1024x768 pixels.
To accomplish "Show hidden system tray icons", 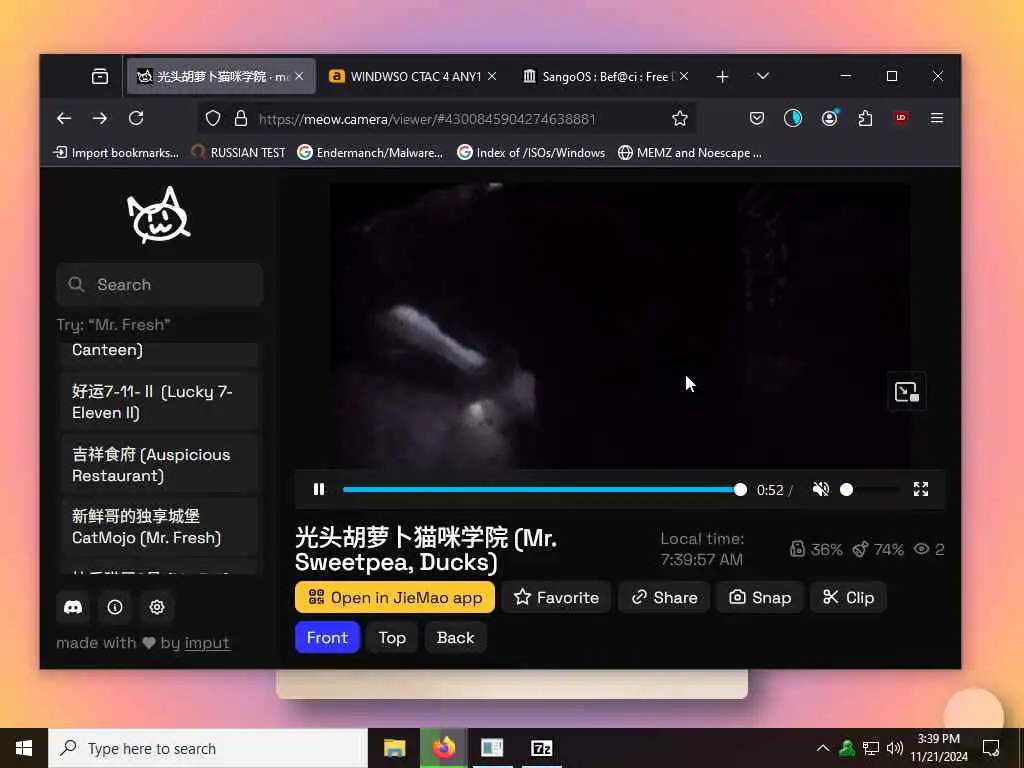I will coord(823,748).
